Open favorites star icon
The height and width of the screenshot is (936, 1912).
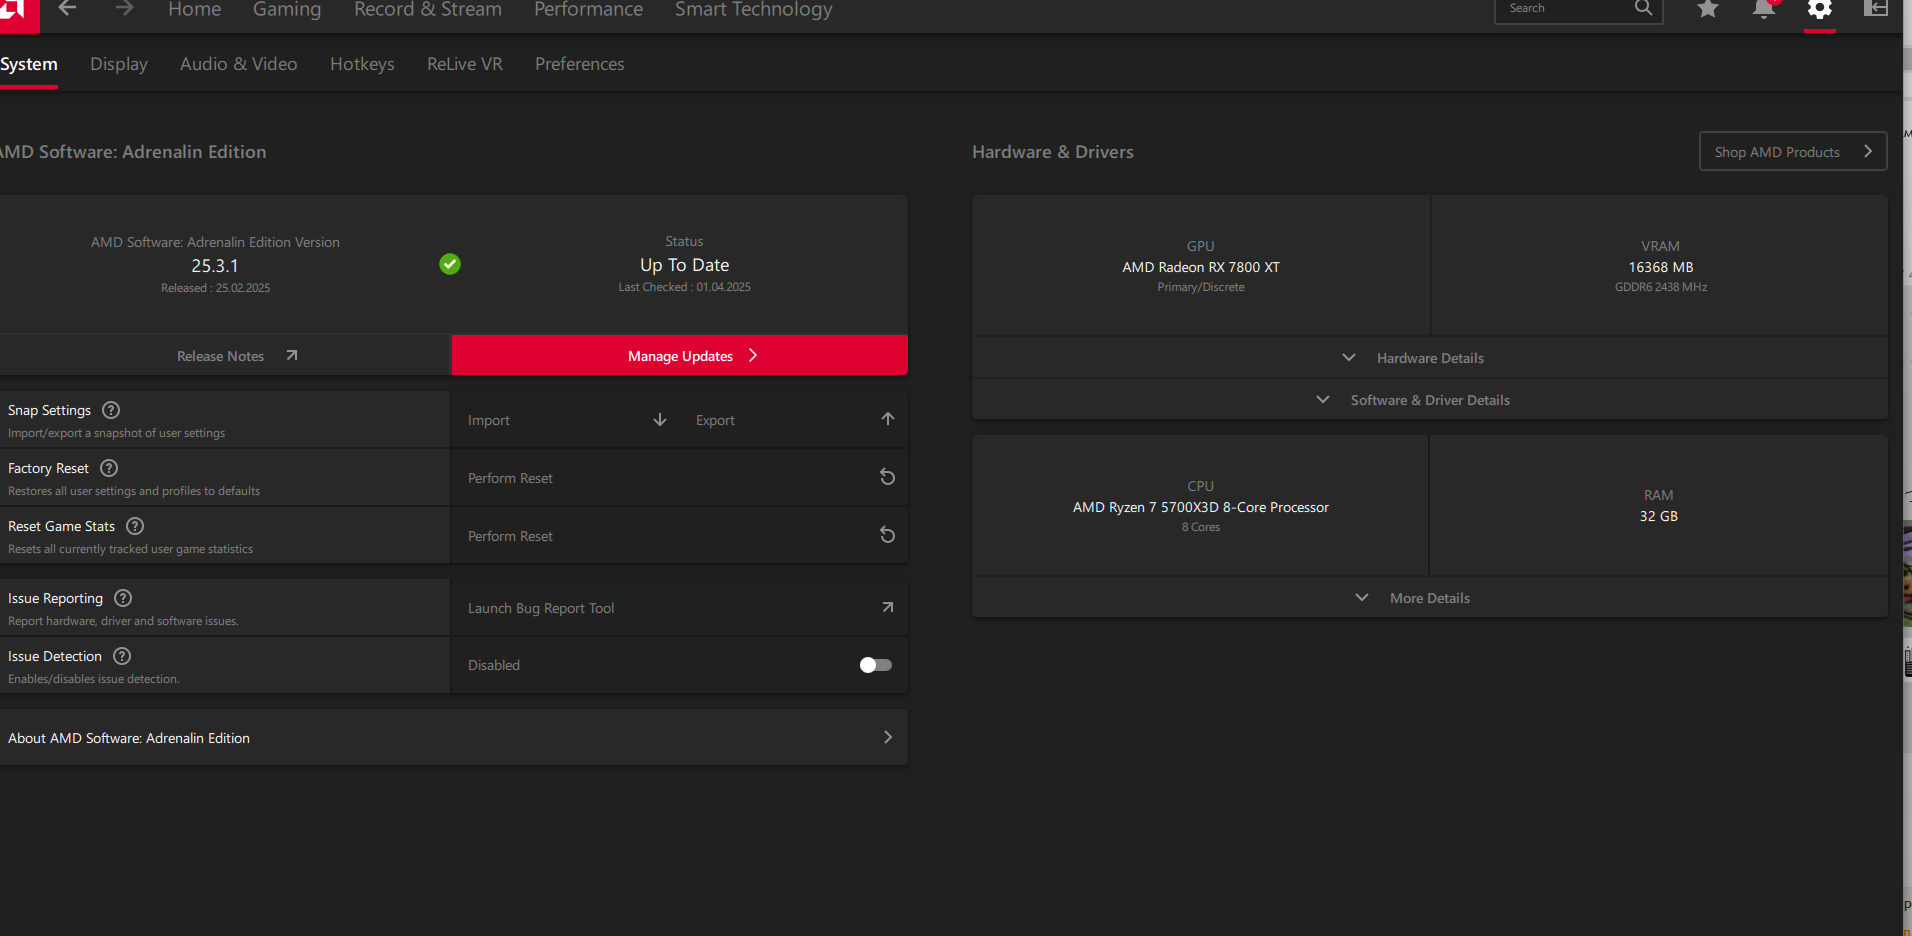coord(1708,9)
